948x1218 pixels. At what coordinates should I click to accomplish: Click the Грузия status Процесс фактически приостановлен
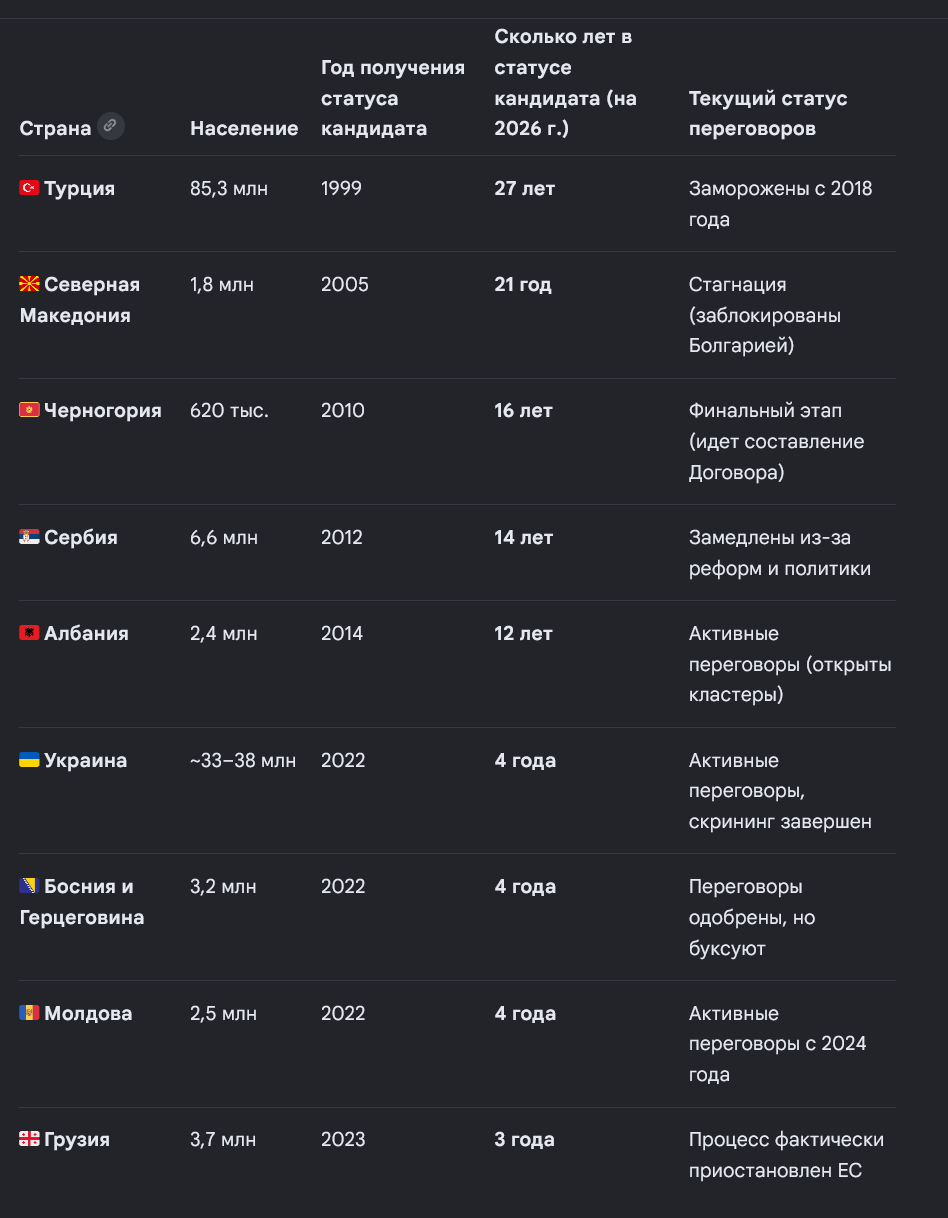pyautogui.click(x=786, y=1154)
